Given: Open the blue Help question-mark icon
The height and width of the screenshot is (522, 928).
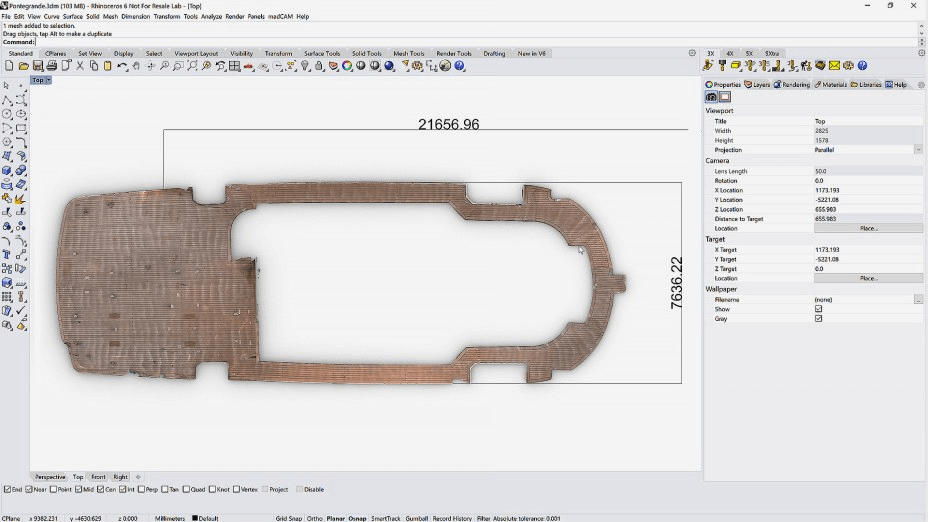Looking at the screenshot, I should 460,66.
